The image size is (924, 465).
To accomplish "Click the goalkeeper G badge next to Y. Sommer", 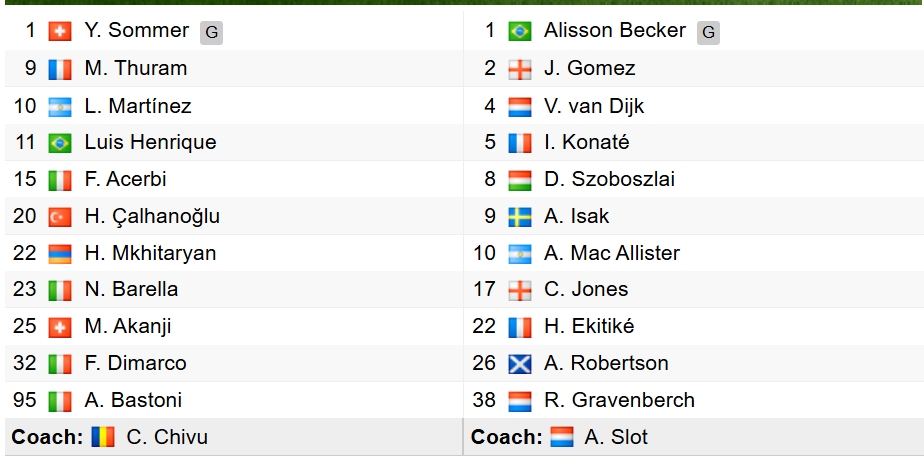I will tap(211, 32).
